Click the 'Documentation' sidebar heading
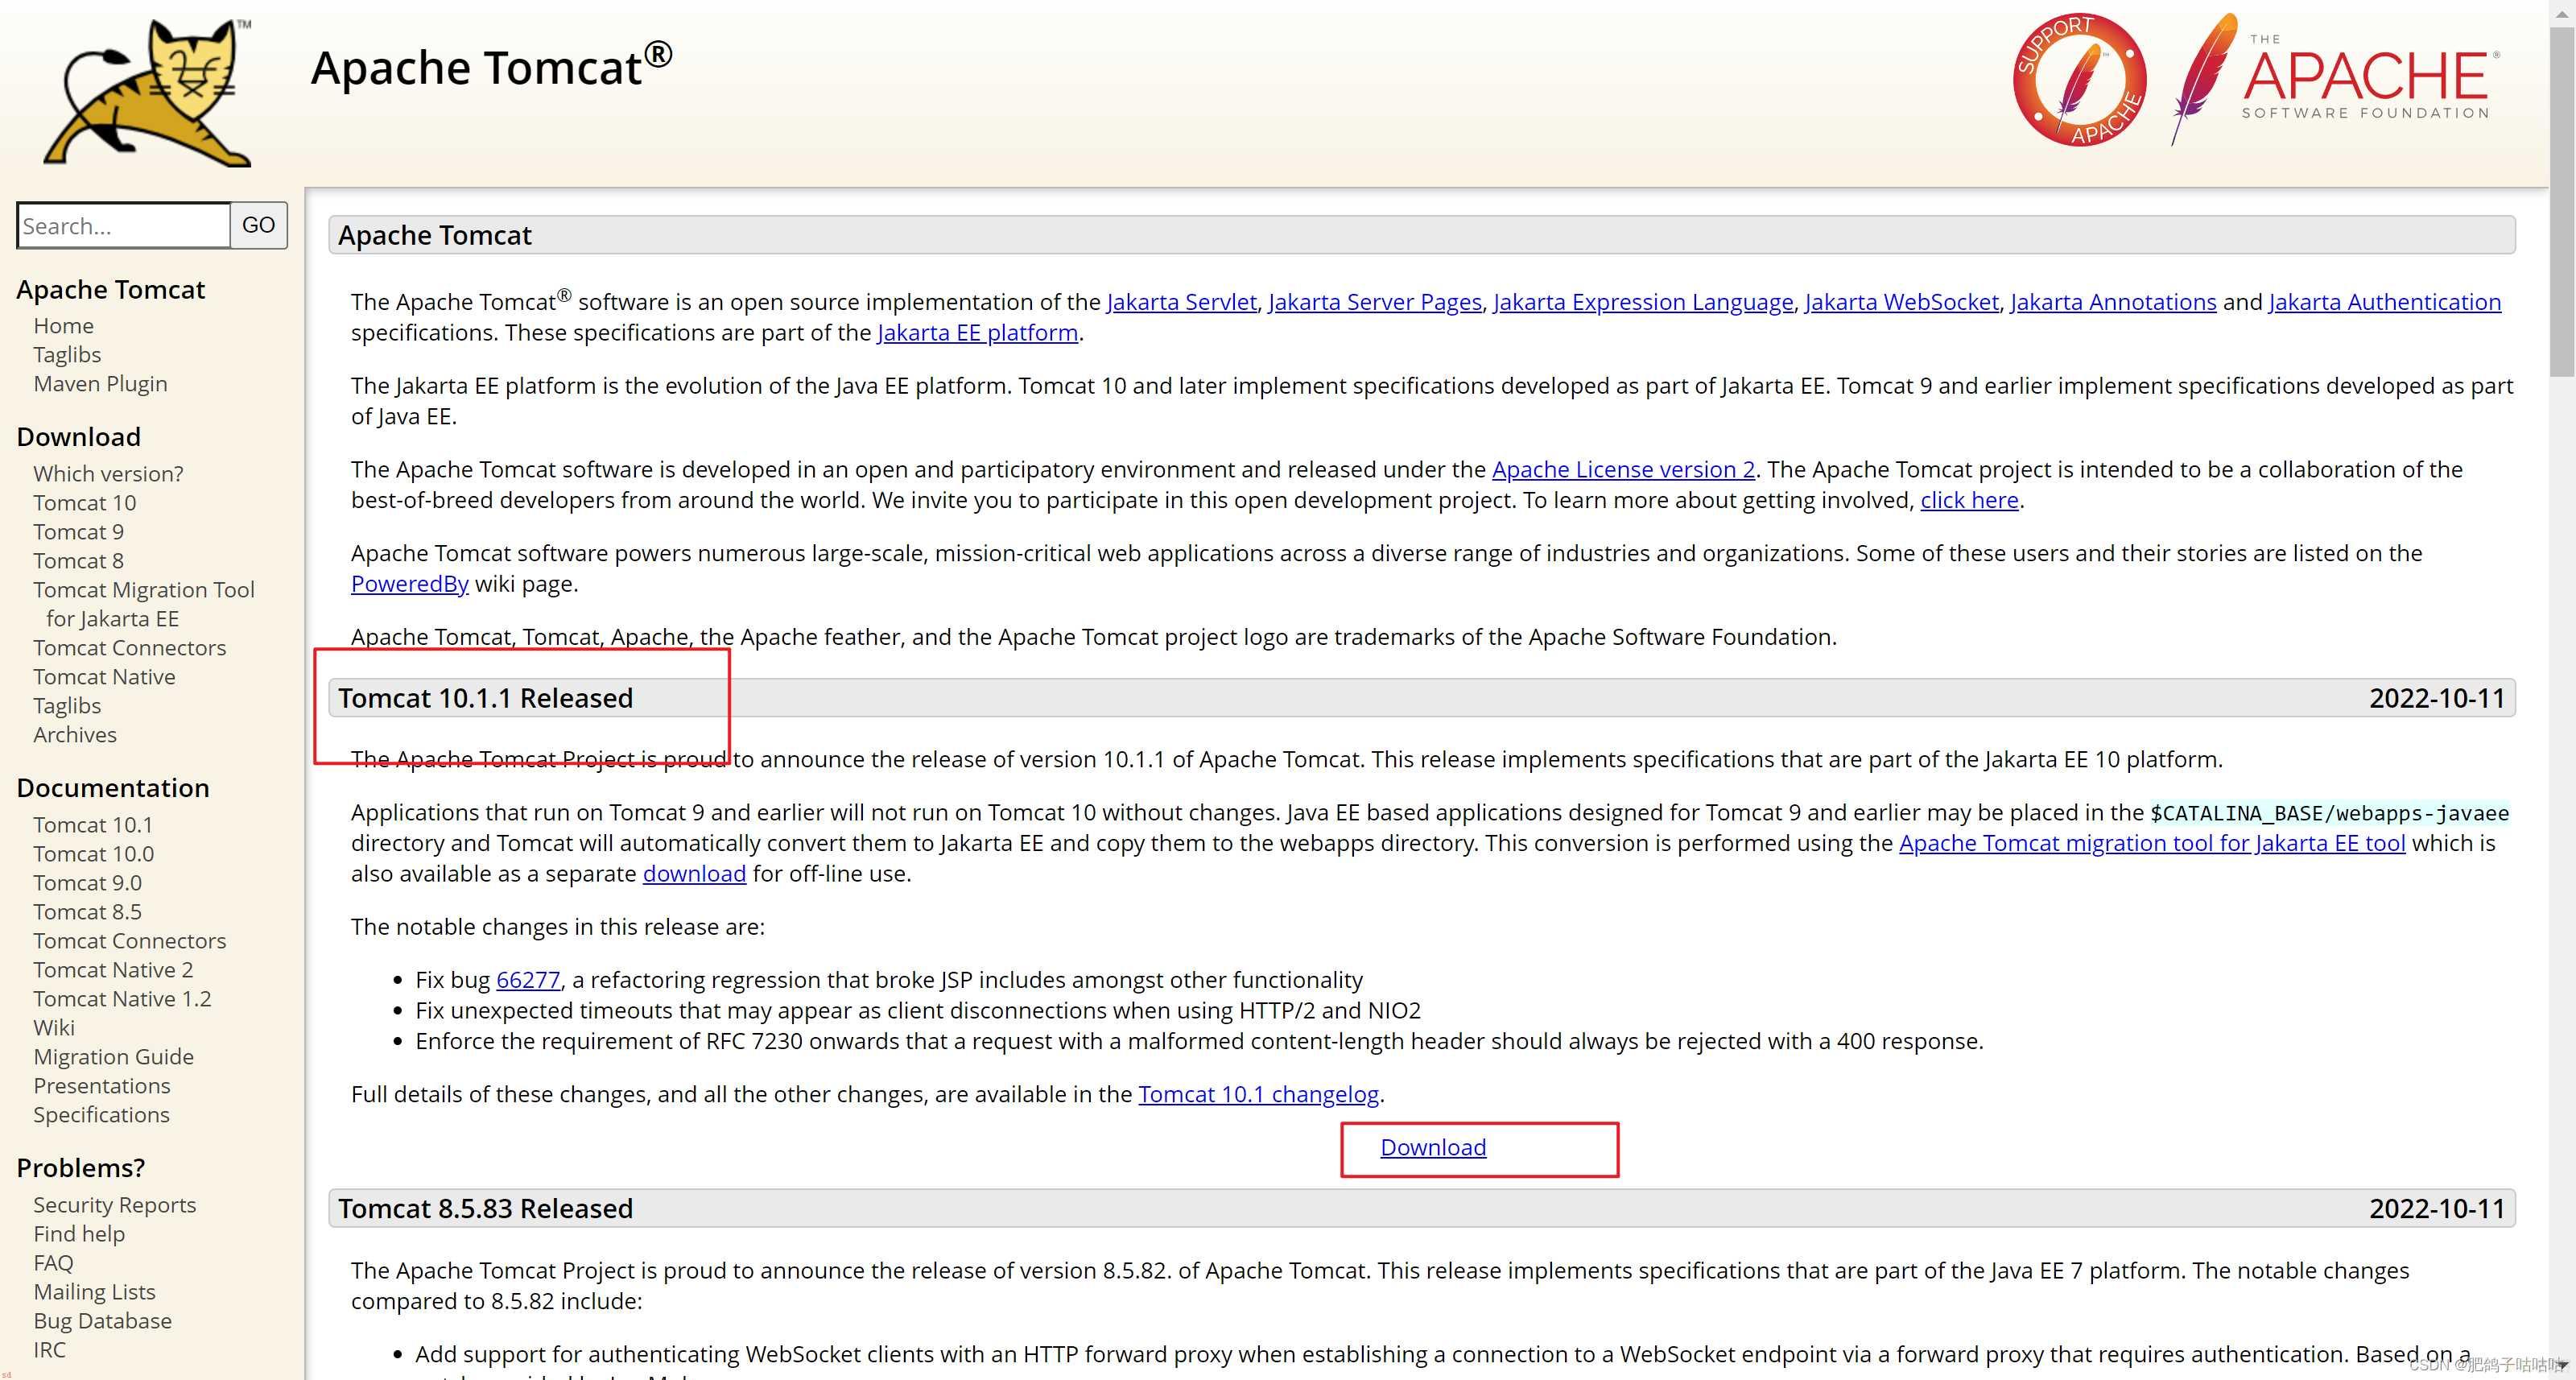The height and width of the screenshot is (1380, 2576). [x=113, y=788]
